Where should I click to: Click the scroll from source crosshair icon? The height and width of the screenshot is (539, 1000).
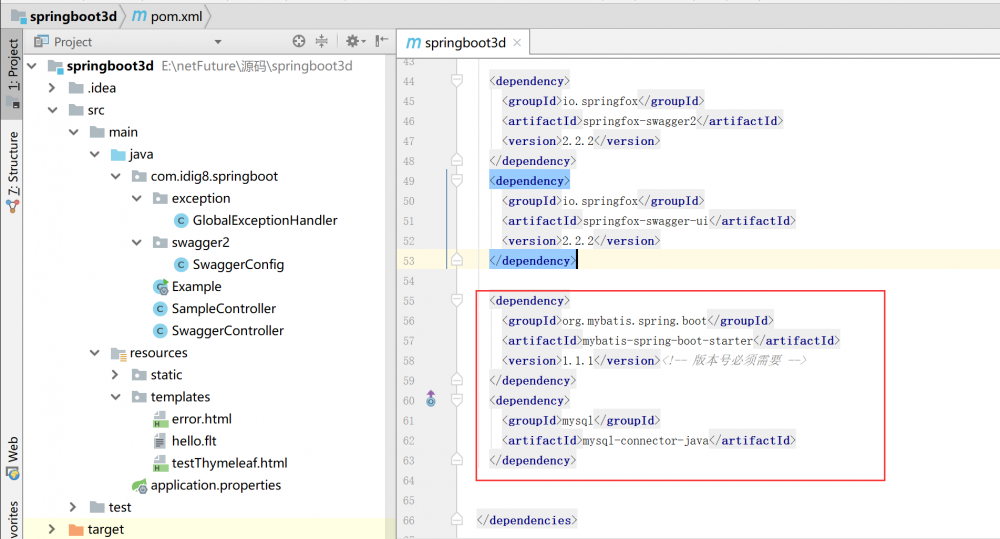298,41
